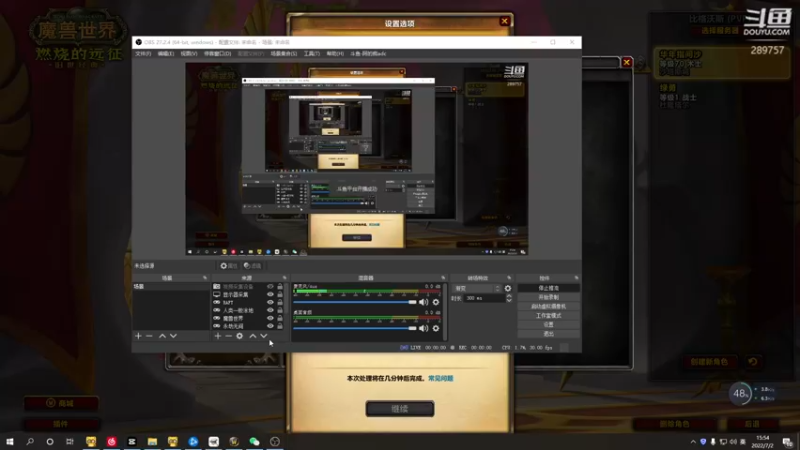Open settings gear of microphone/Aux mixer channel

pyautogui.click(x=436, y=302)
